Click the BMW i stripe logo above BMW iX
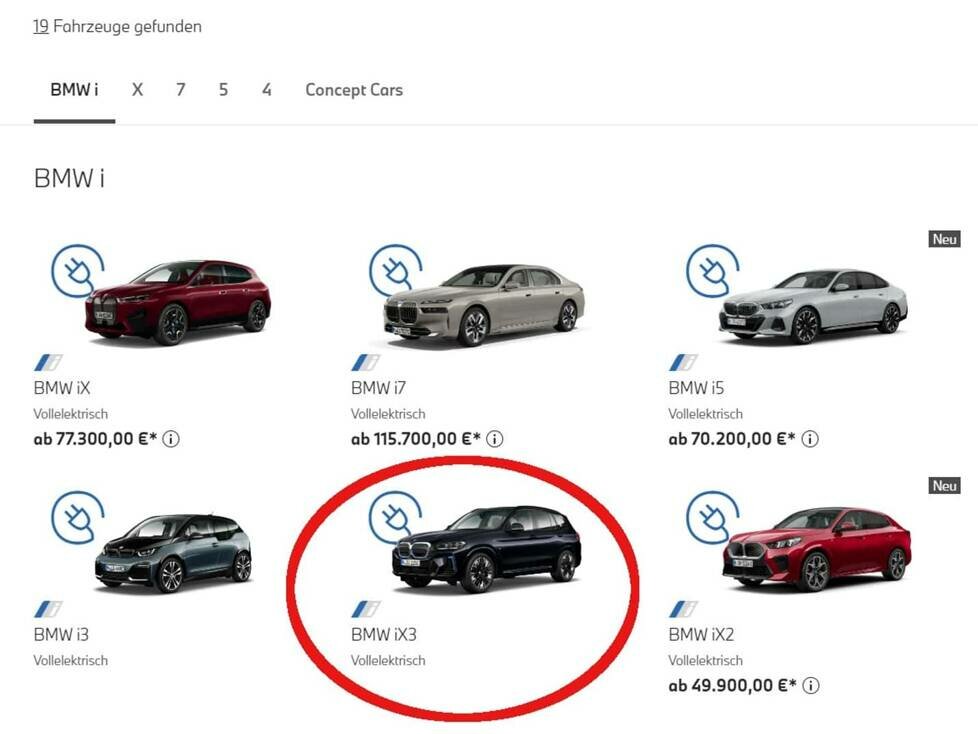This screenshot has width=978, height=734. [x=49, y=362]
